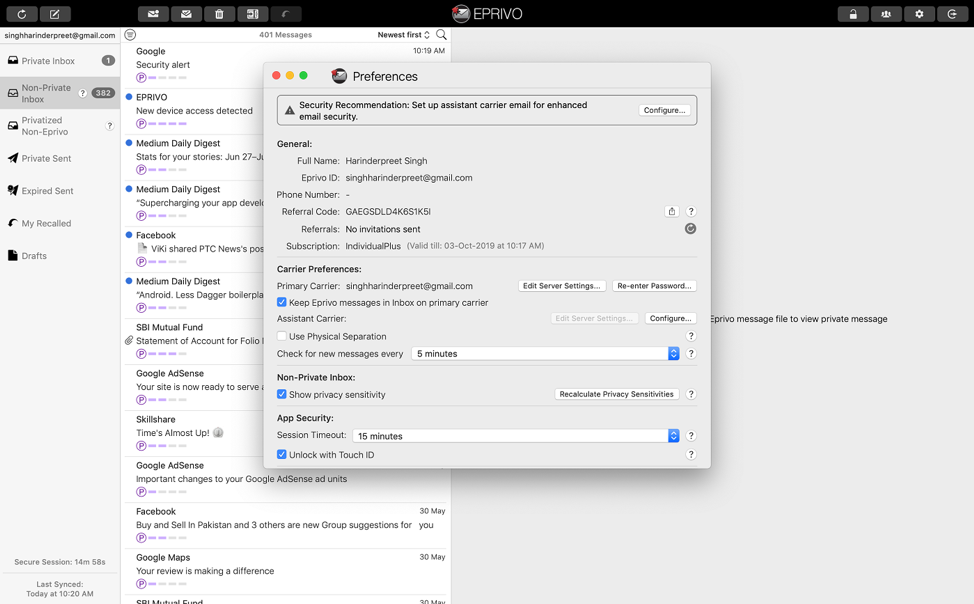Click the Edit Server Settings button for primary carrier

pyautogui.click(x=561, y=286)
